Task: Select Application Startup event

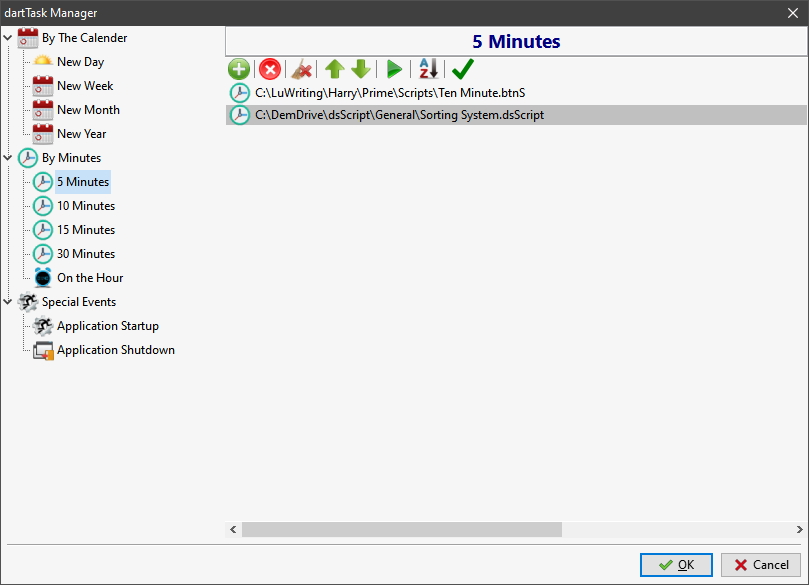Action: click(108, 326)
